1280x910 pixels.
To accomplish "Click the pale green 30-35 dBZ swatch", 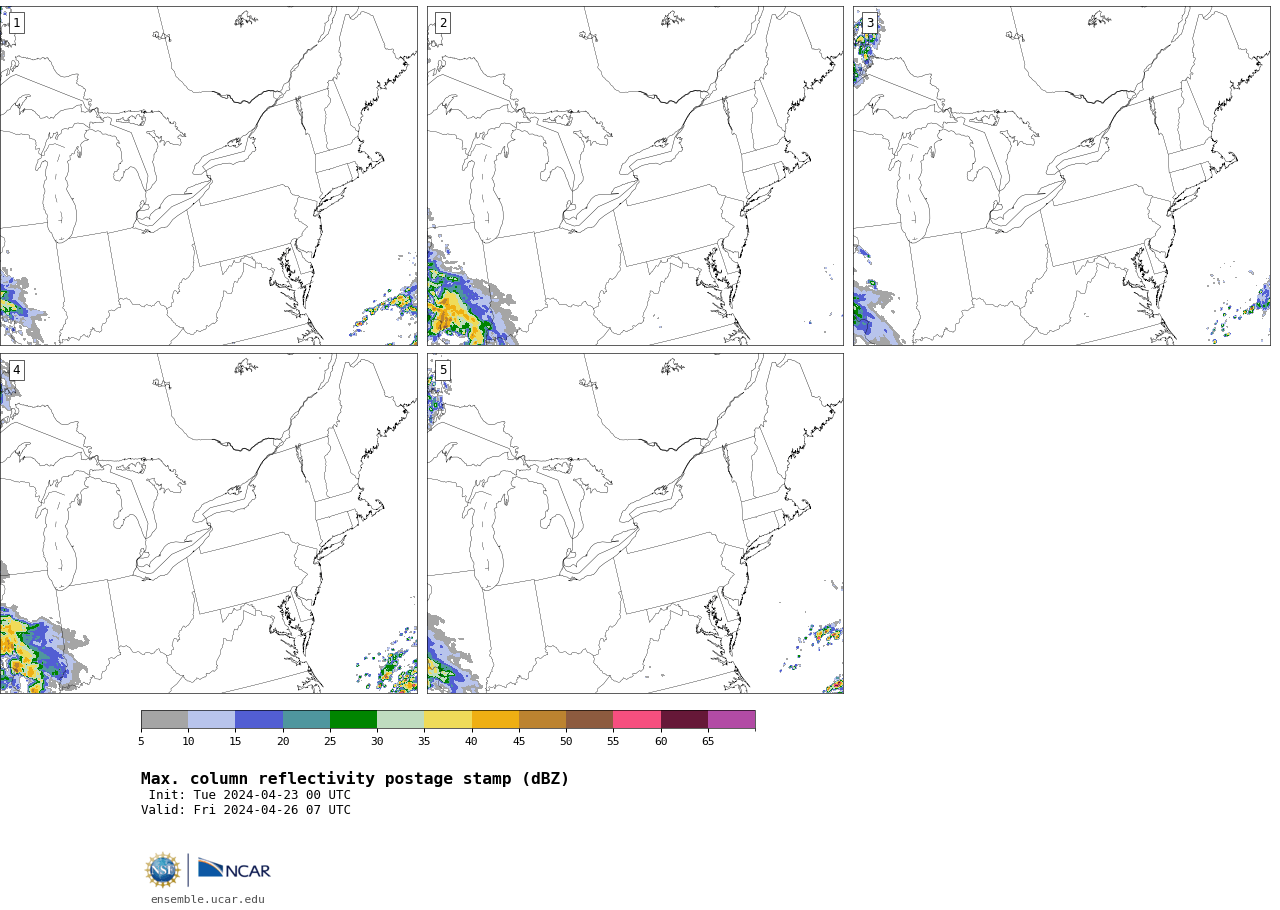I will click(400, 720).
